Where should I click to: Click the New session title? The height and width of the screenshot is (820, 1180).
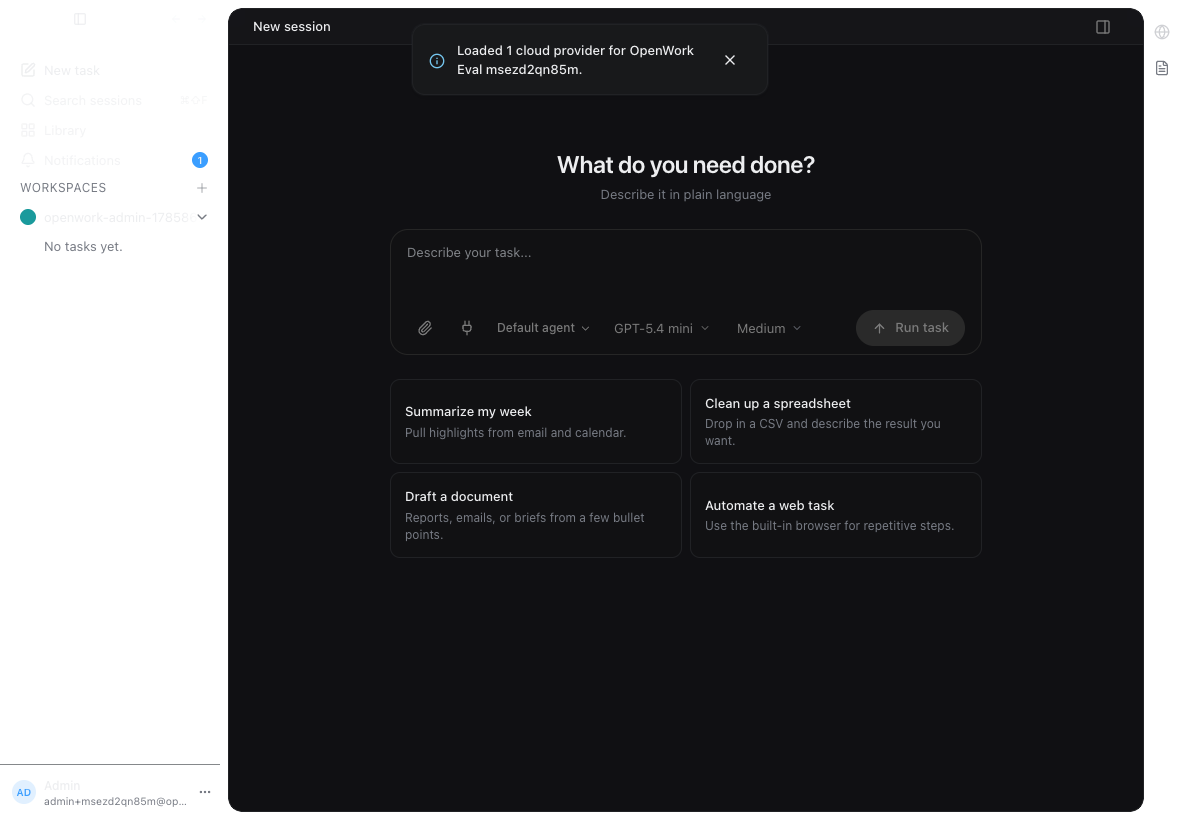click(x=292, y=26)
